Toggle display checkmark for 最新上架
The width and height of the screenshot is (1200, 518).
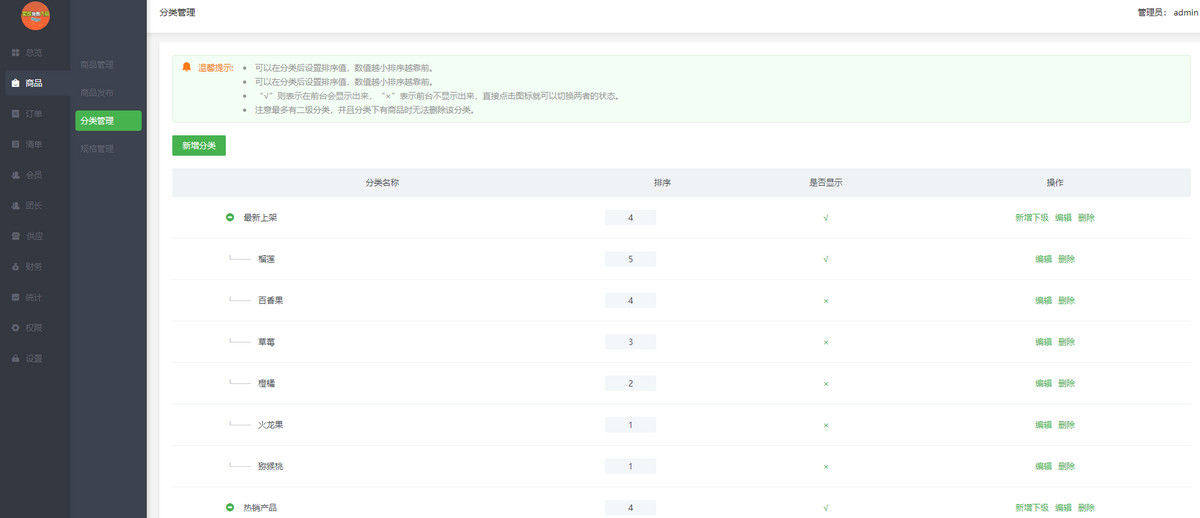[825, 218]
